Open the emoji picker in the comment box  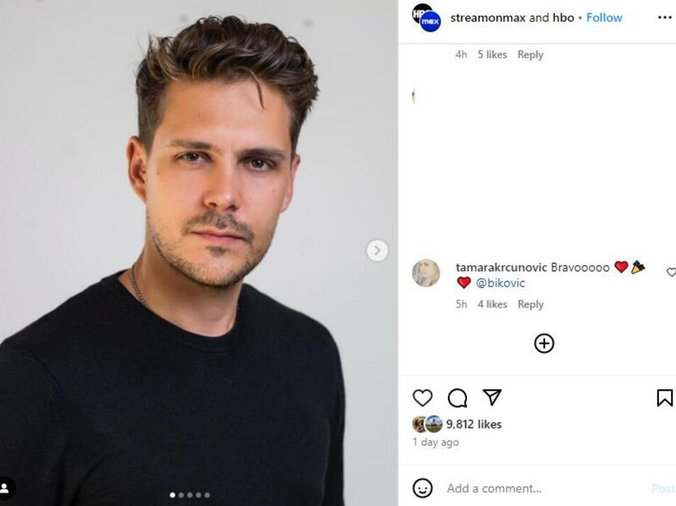click(x=423, y=488)
